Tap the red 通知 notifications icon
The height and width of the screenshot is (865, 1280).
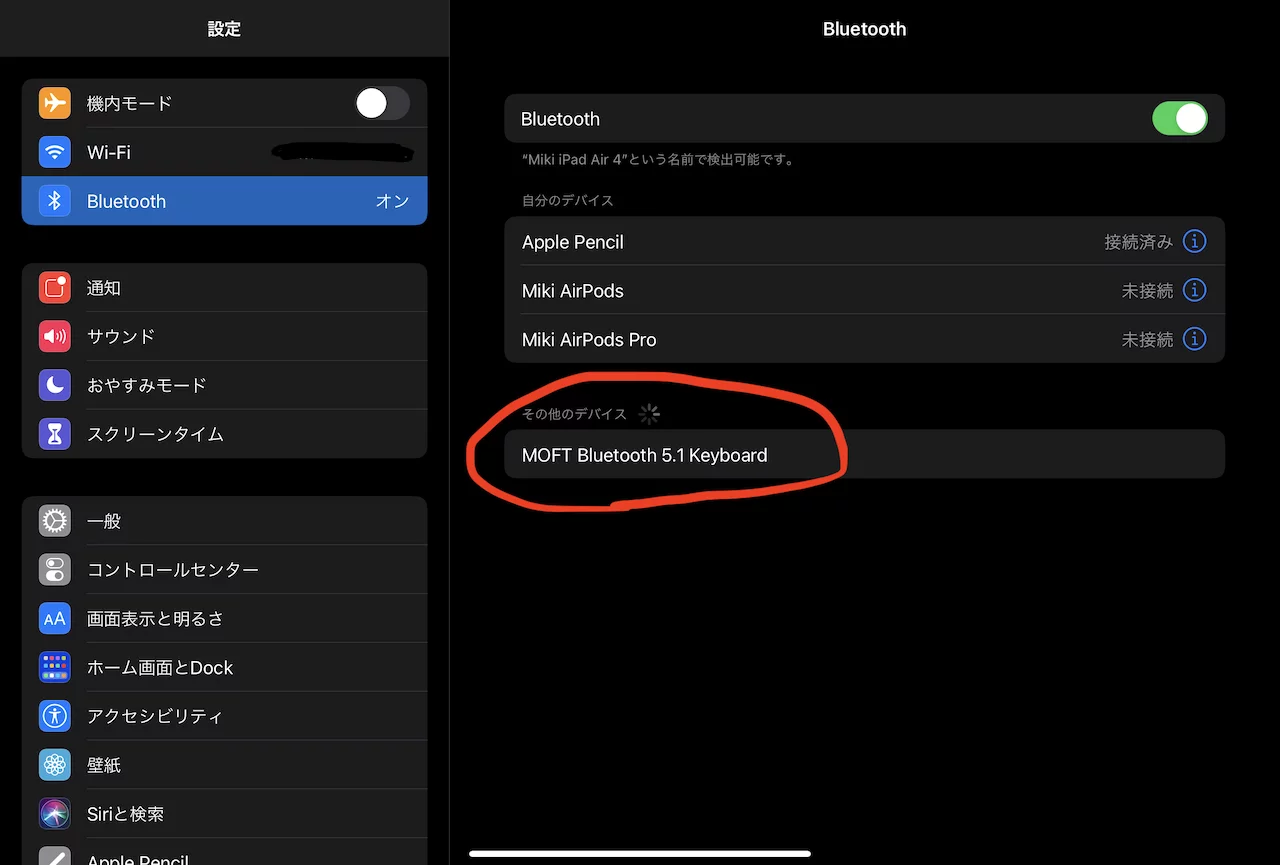(x=55, y=288)
